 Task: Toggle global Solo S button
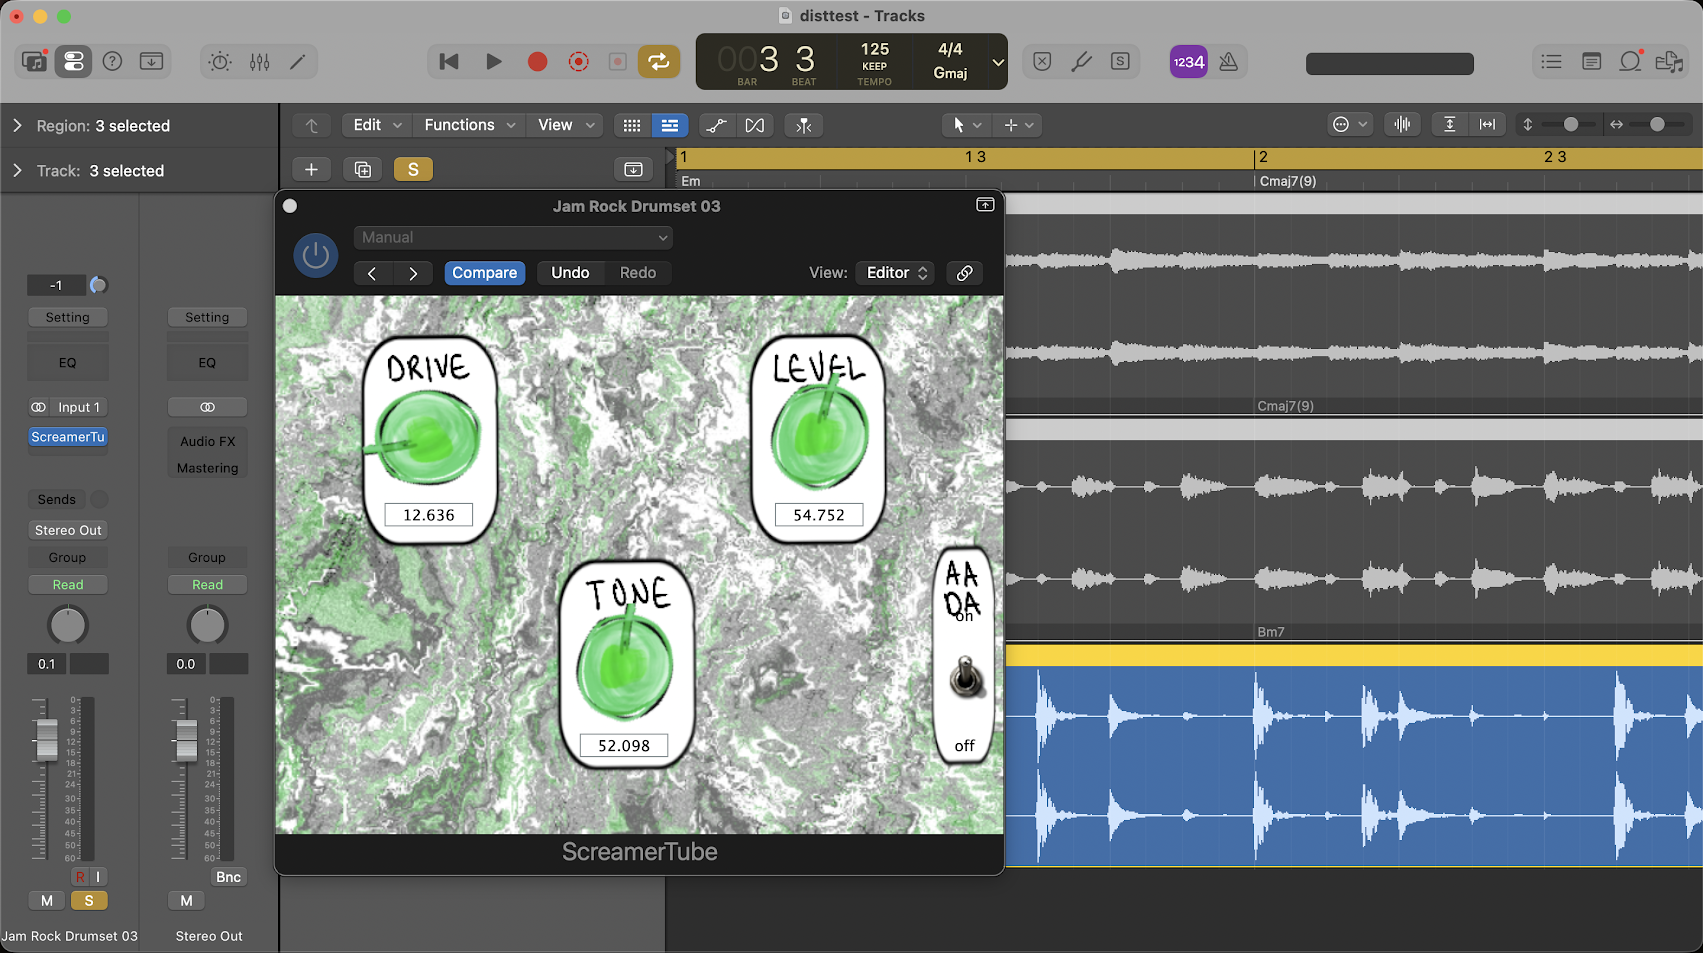413,170
